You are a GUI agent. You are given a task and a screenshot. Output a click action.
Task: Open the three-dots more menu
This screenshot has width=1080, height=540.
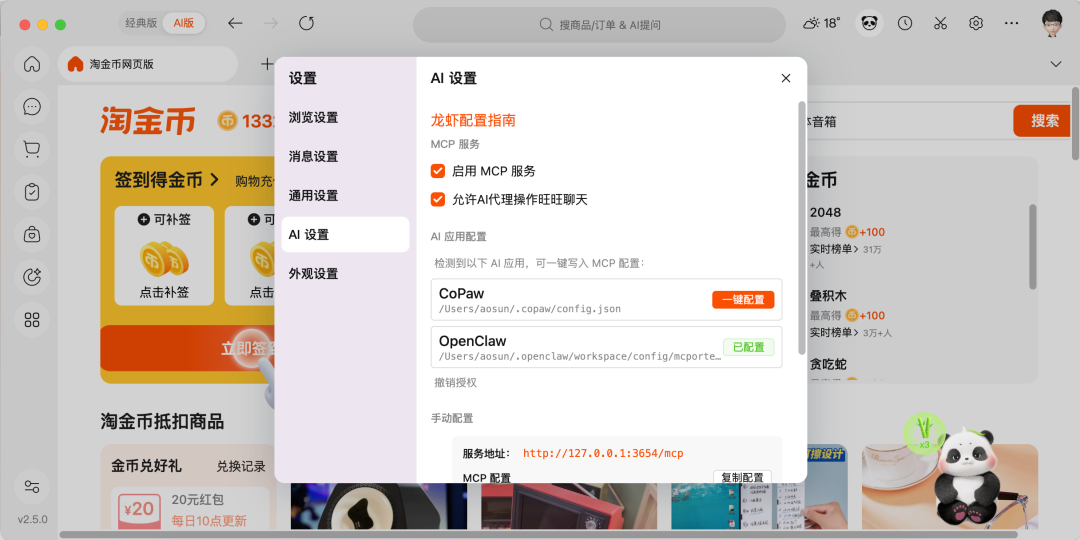[1011, 23]
